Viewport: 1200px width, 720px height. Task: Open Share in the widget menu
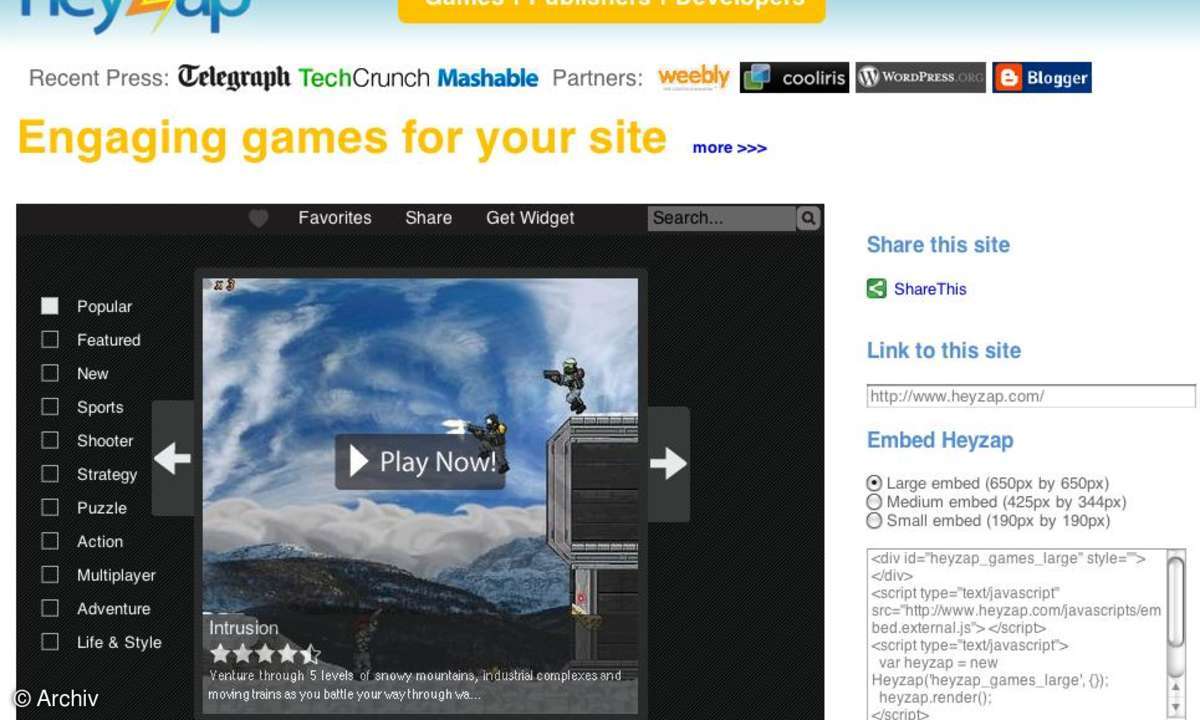click(x=428, y=218)
